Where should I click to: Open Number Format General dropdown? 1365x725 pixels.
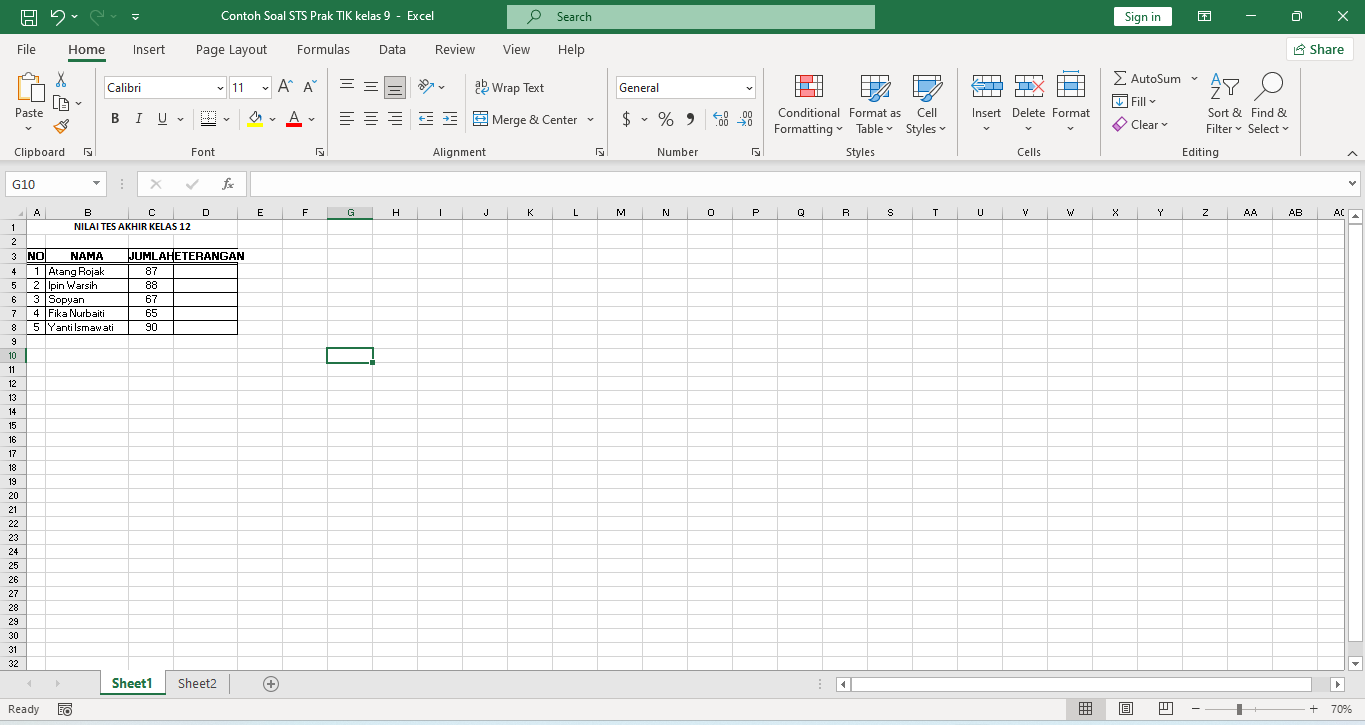coord(749,88)
